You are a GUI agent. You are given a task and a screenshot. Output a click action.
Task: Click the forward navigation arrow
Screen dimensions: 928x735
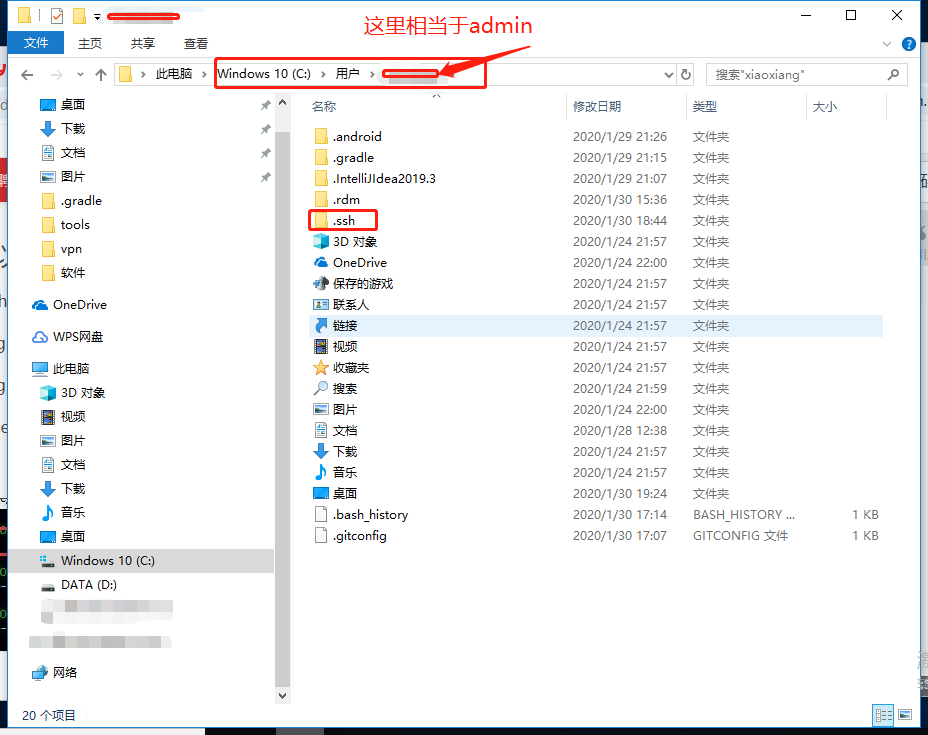click(x=56, y=75)
